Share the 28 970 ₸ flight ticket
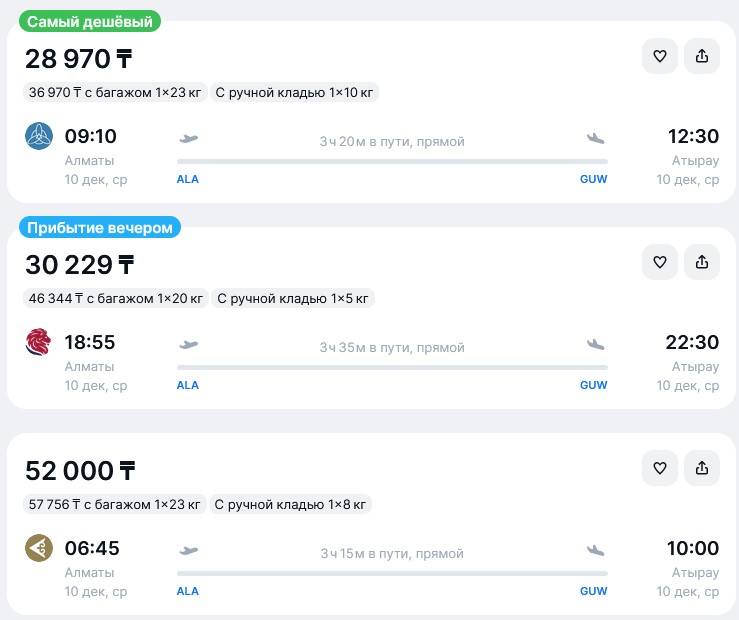Image resolution: width=739 pixels, height=620 pixels. 702,57
